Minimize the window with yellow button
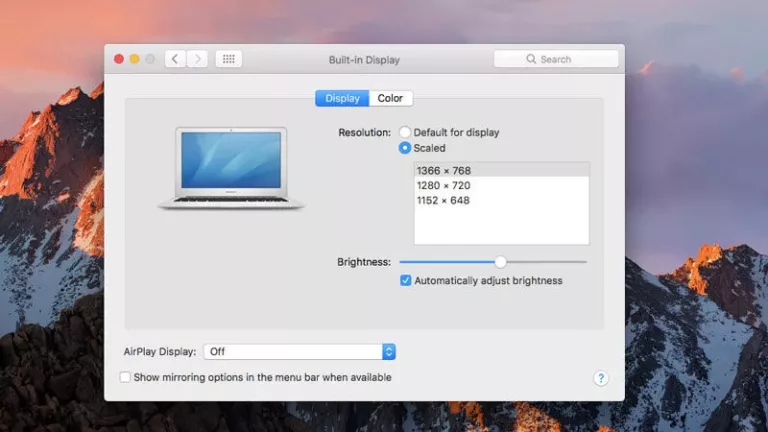The height and width of the screenshot is (432, 768). coord(135,59)
